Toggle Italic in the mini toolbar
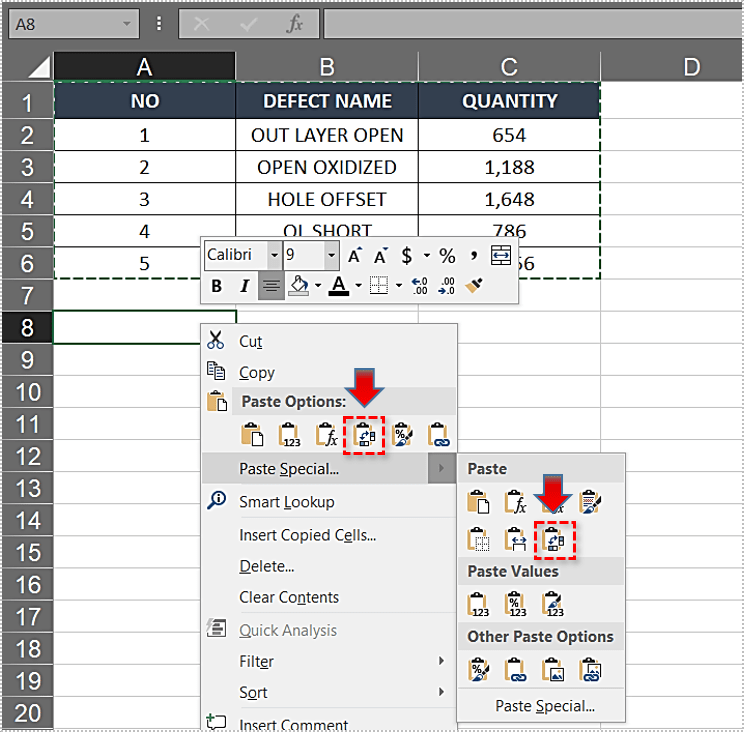 244,287
